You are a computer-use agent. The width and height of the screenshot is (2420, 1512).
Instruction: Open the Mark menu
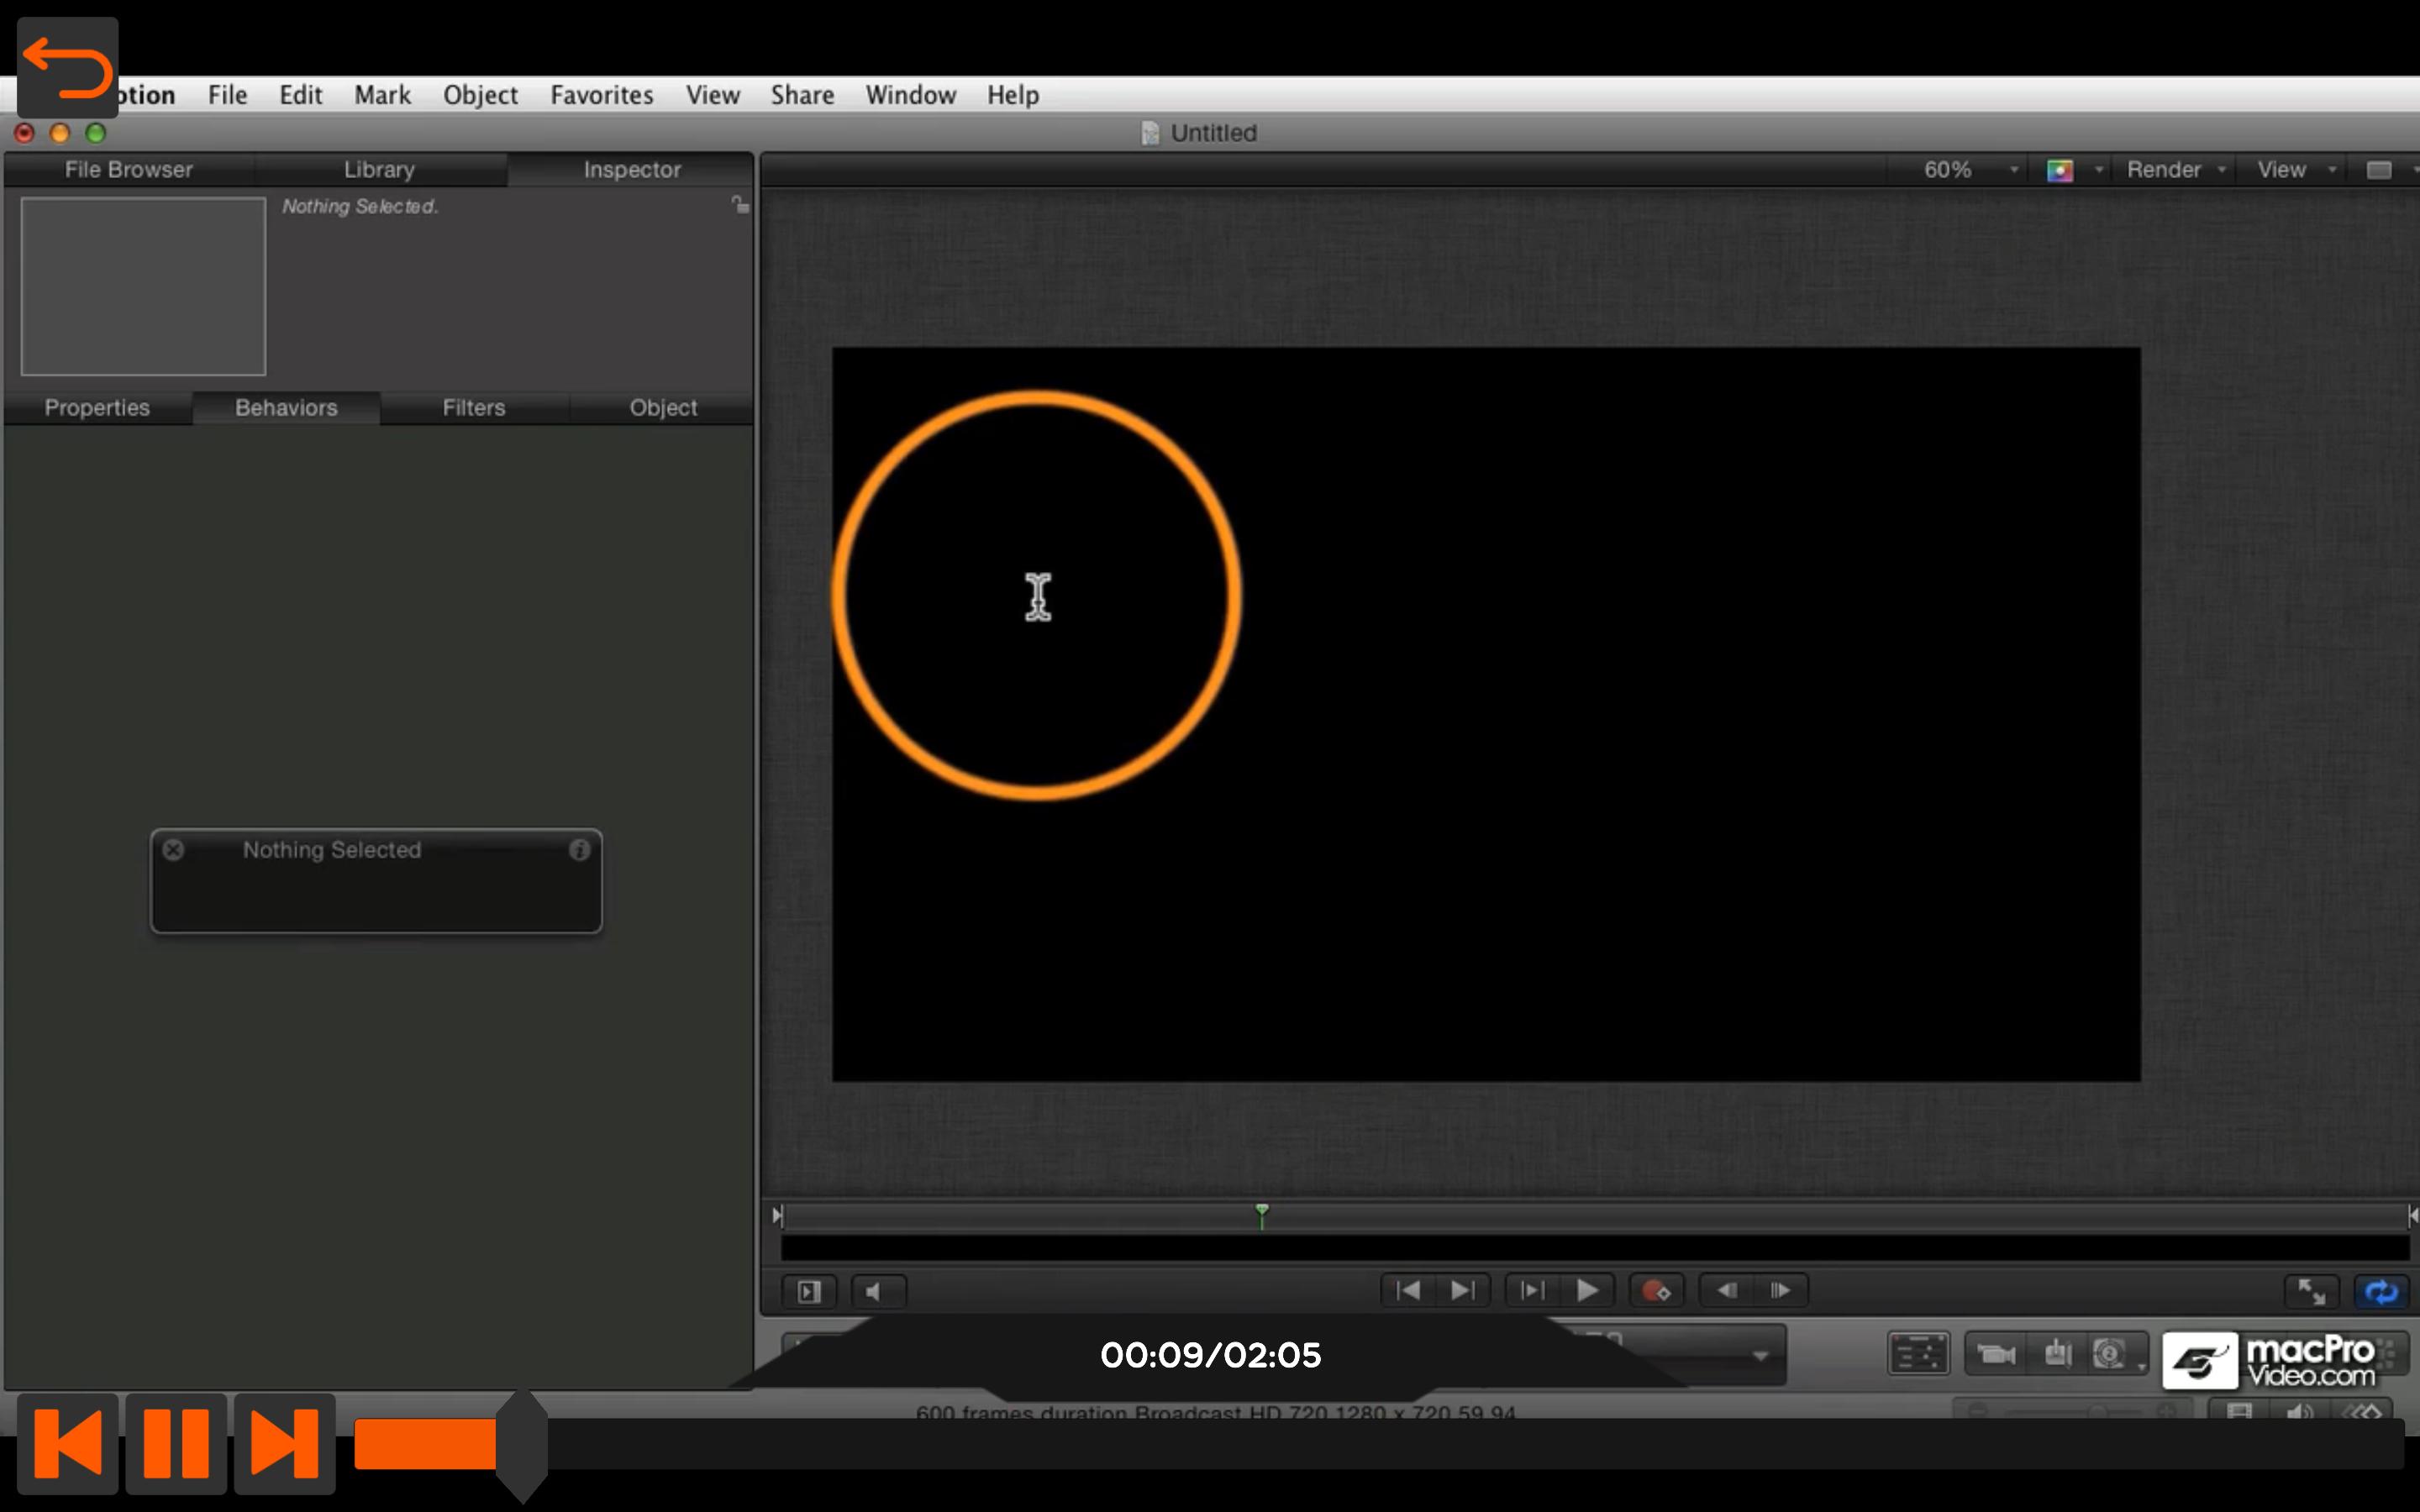(382, 95)
